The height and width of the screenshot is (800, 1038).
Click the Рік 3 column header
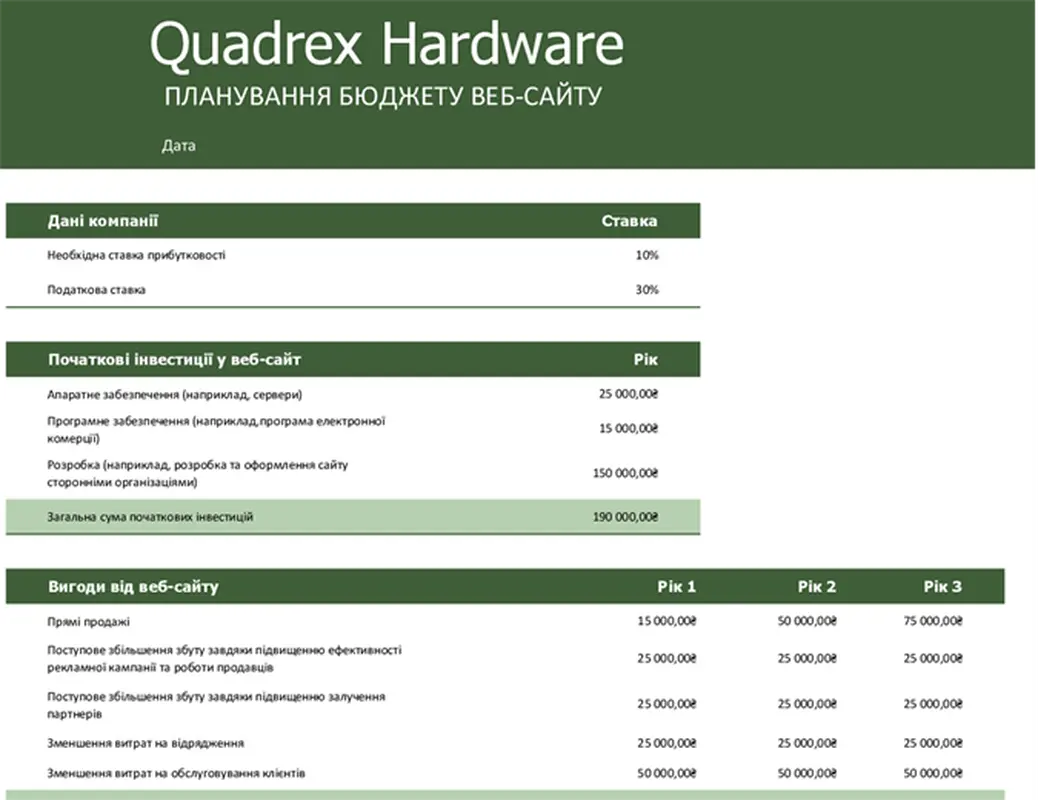(942, 586)
